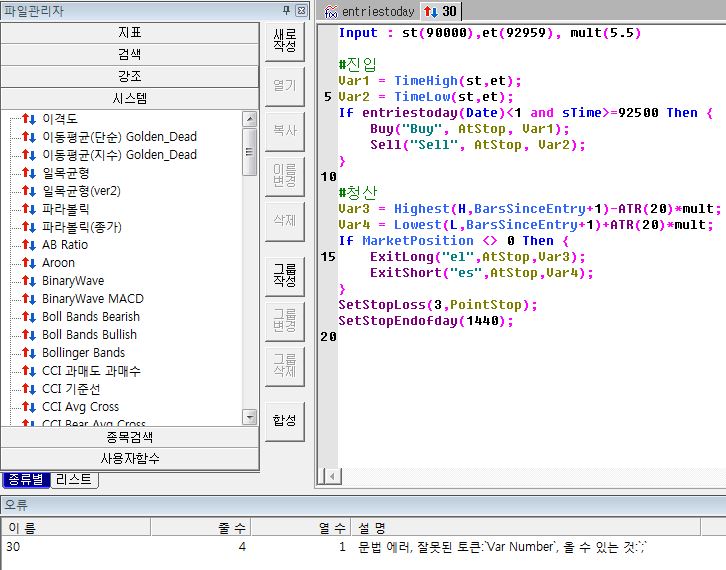Screen dimensions: 726x570
Task: Select the 일목균형 system icon
Action: click(x=29, y=173)
